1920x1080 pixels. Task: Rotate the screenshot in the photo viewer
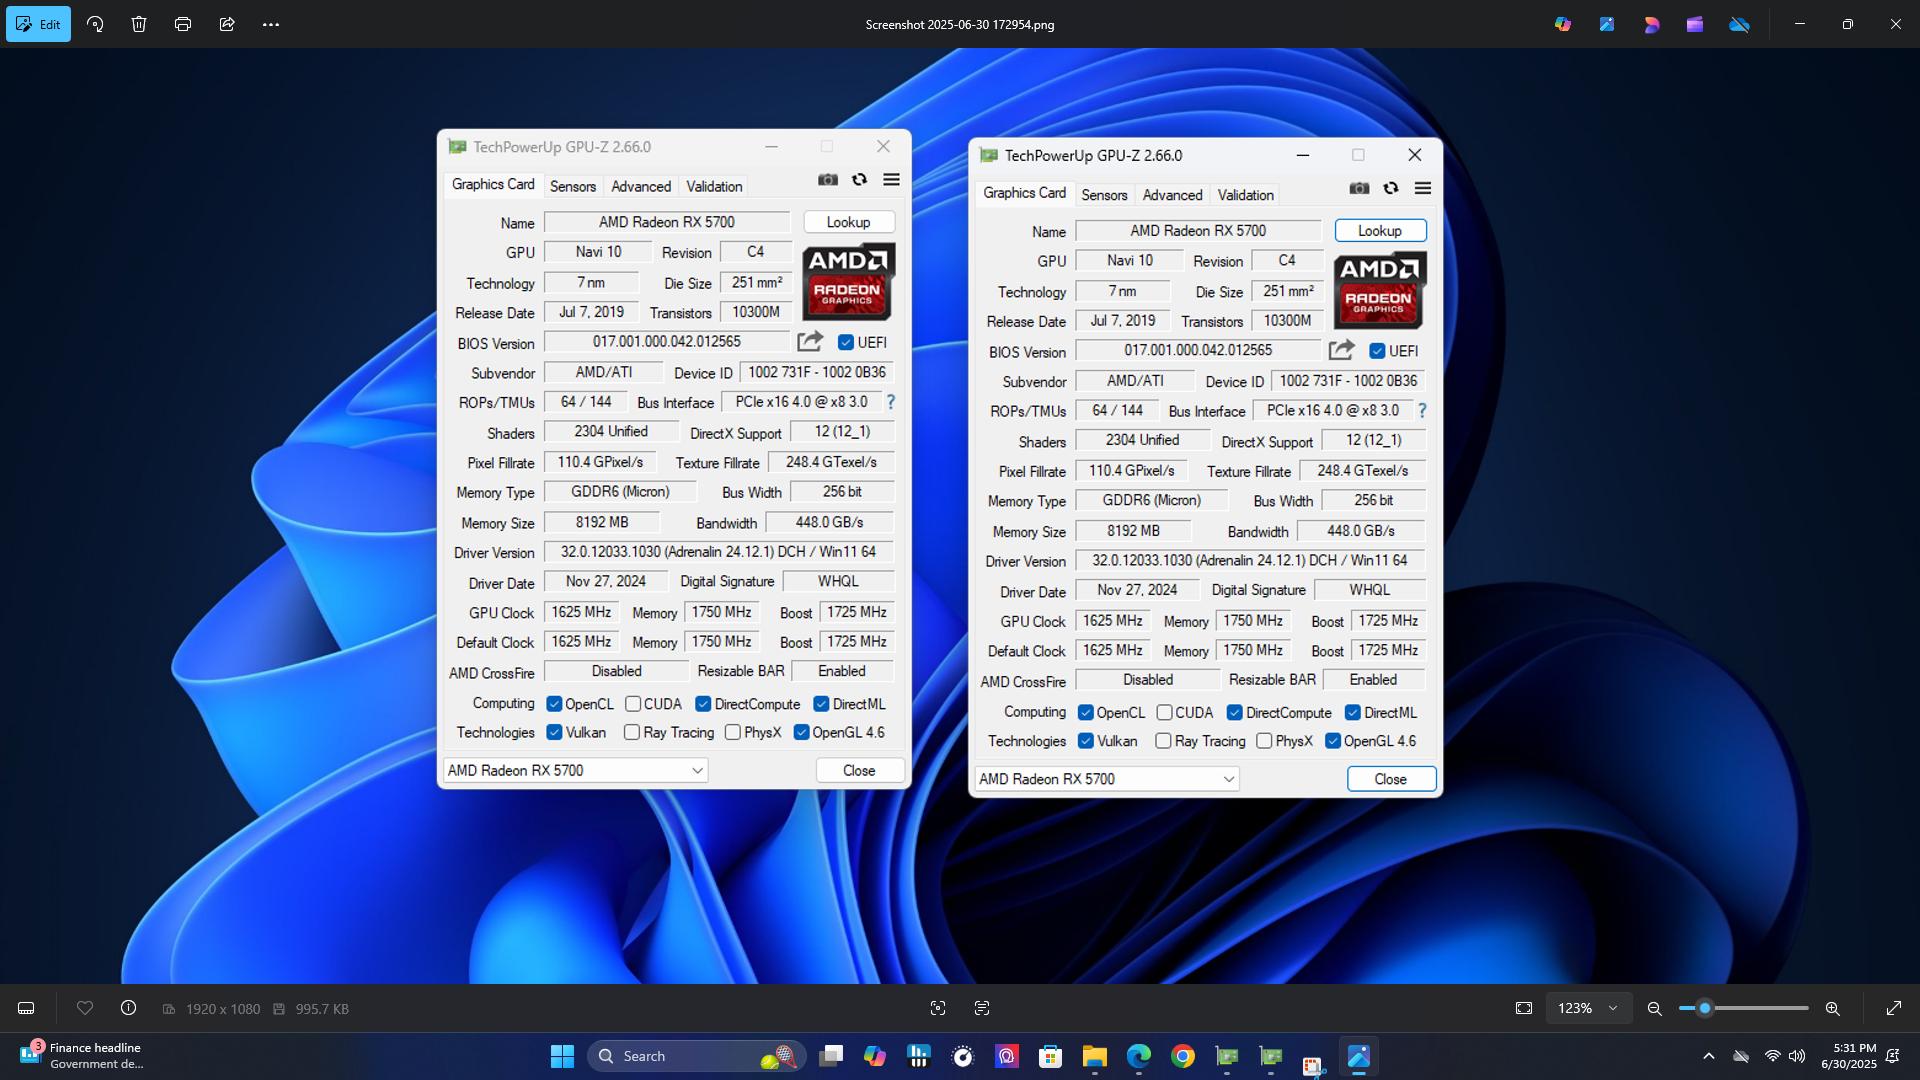coord(95,23)
